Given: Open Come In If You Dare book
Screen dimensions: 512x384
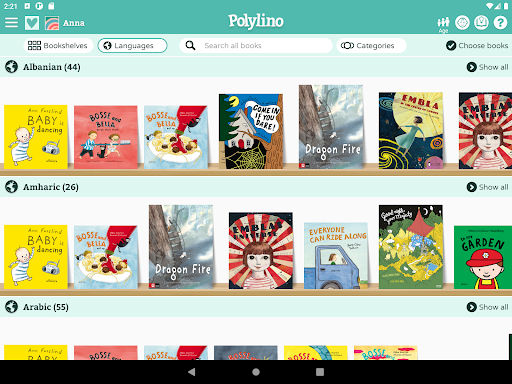Looking at the screenshot, I should coord(251,131).
